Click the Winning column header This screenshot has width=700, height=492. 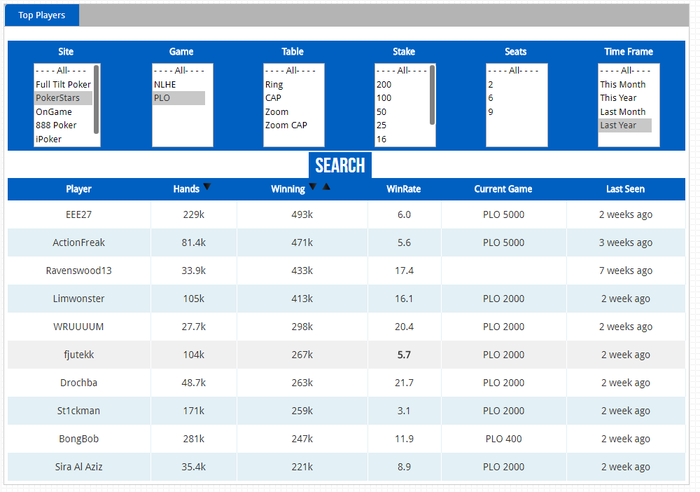[288, 189]
